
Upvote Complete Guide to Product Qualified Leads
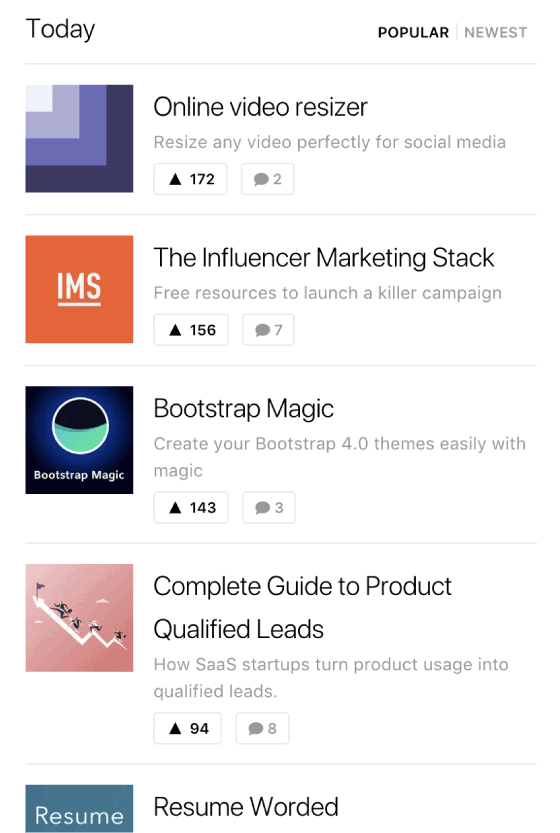click(x=188, y=728)
